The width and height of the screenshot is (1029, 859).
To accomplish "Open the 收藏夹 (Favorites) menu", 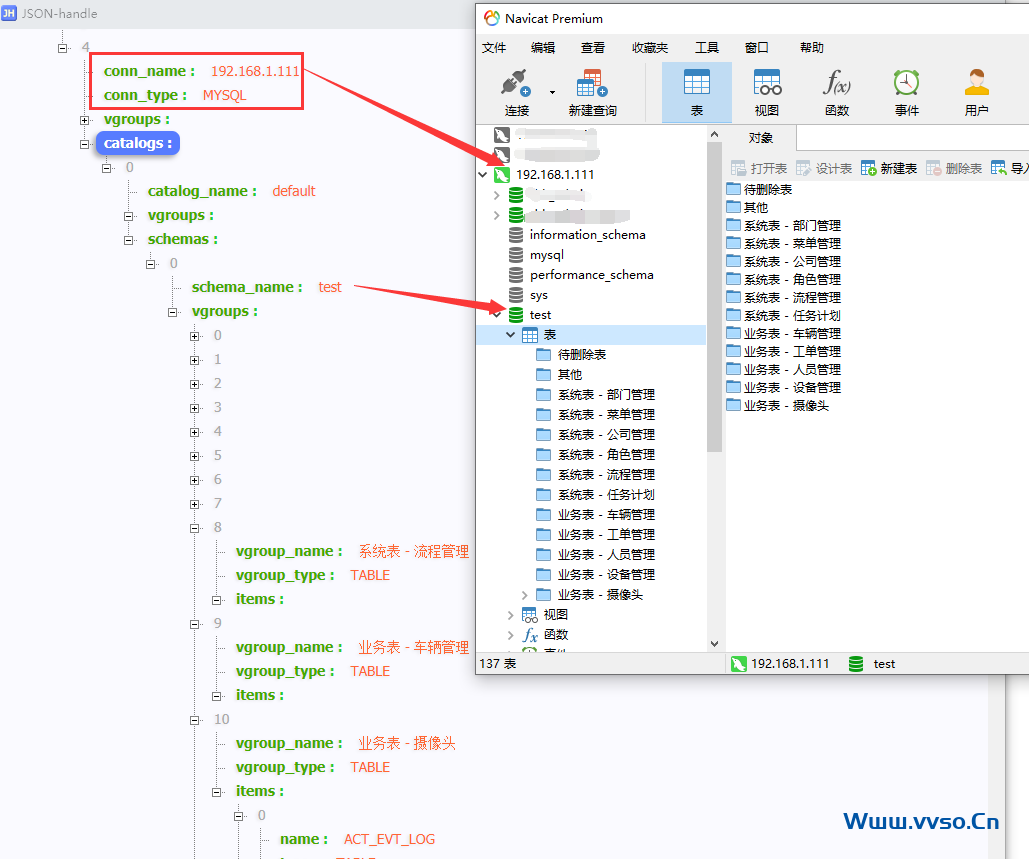I will click(650, 47).
